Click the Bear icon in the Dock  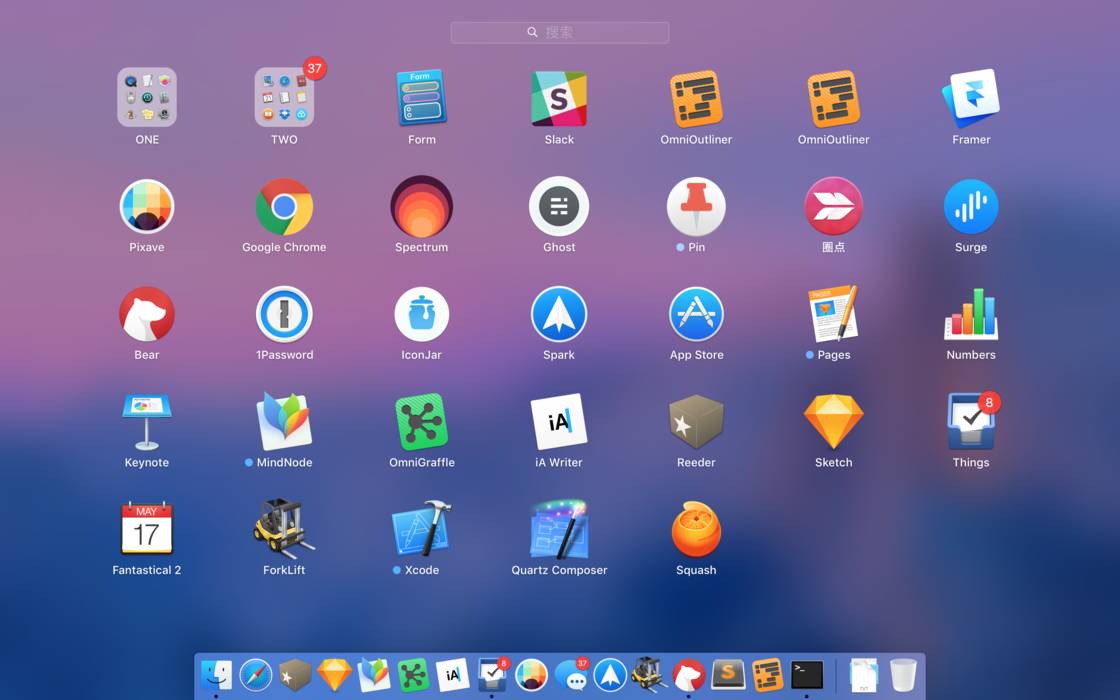point(689,675)
